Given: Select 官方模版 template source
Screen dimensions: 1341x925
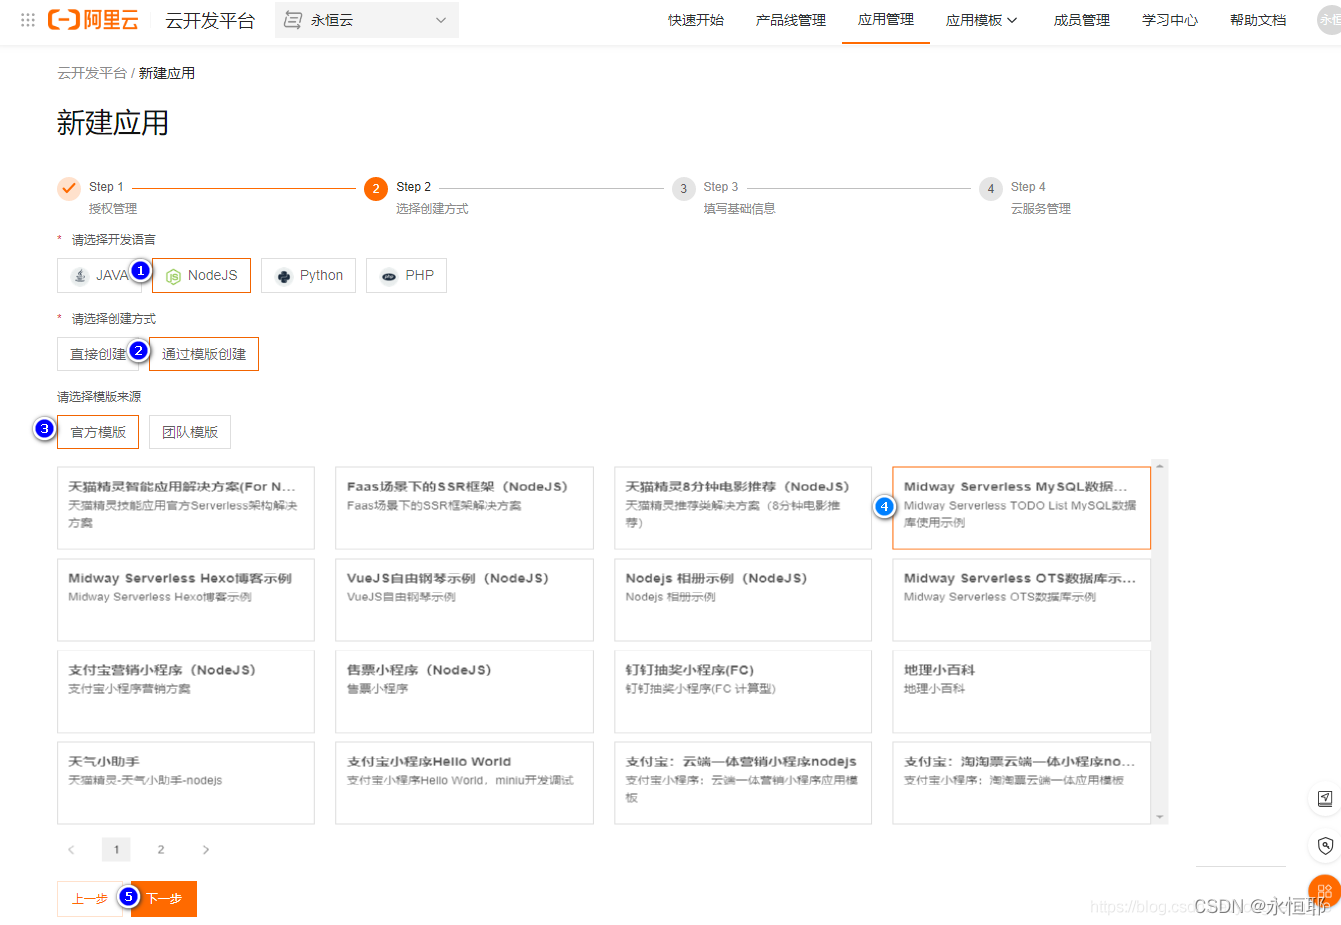Looking at the screenshot, I should (x=98, y=432).
